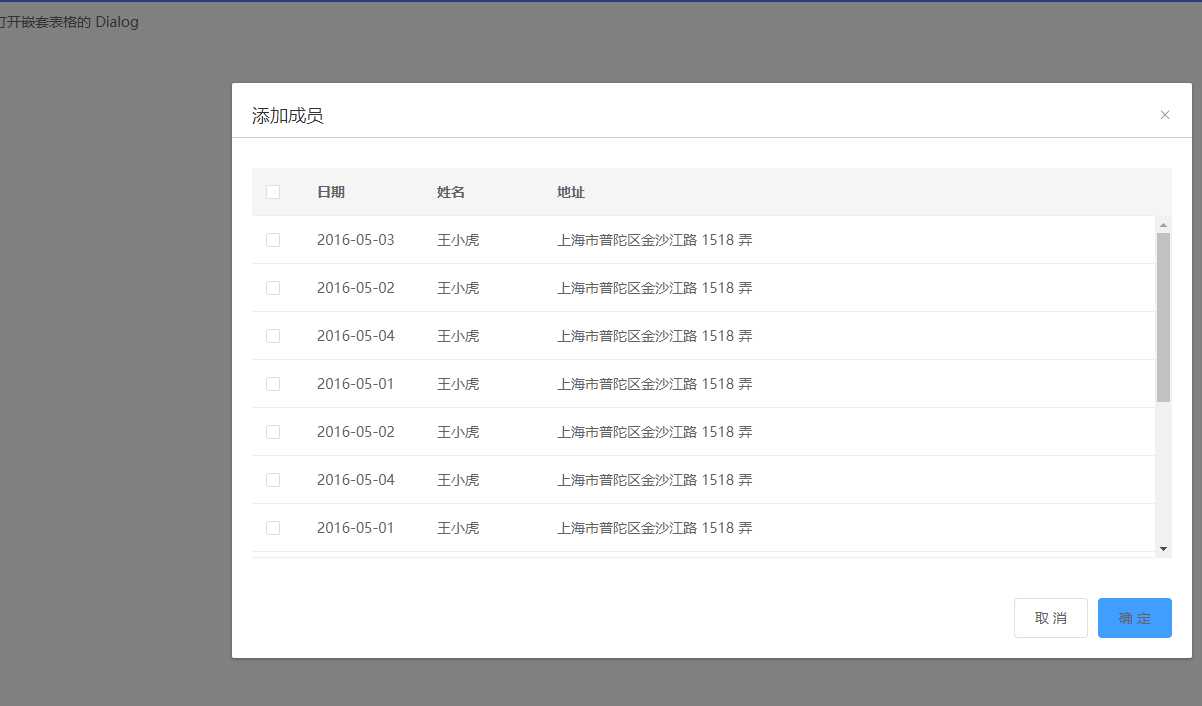This screenshot has height=706, width=1202.
Task: Click the 添加成员 dialog title
Action: 288,116
